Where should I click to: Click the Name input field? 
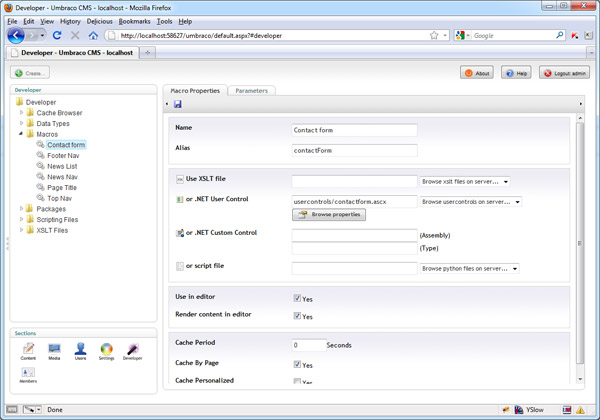point(354,130)
